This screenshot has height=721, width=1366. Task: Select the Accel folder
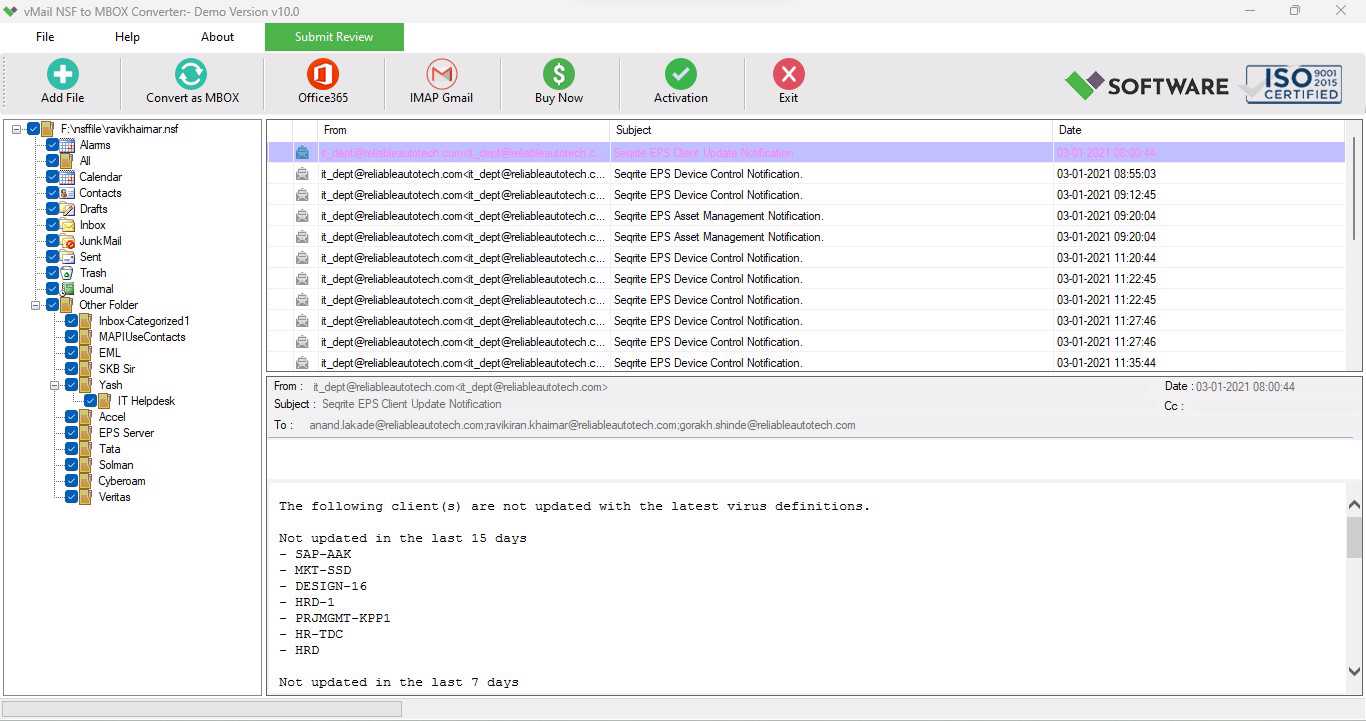tap(112, 417)
